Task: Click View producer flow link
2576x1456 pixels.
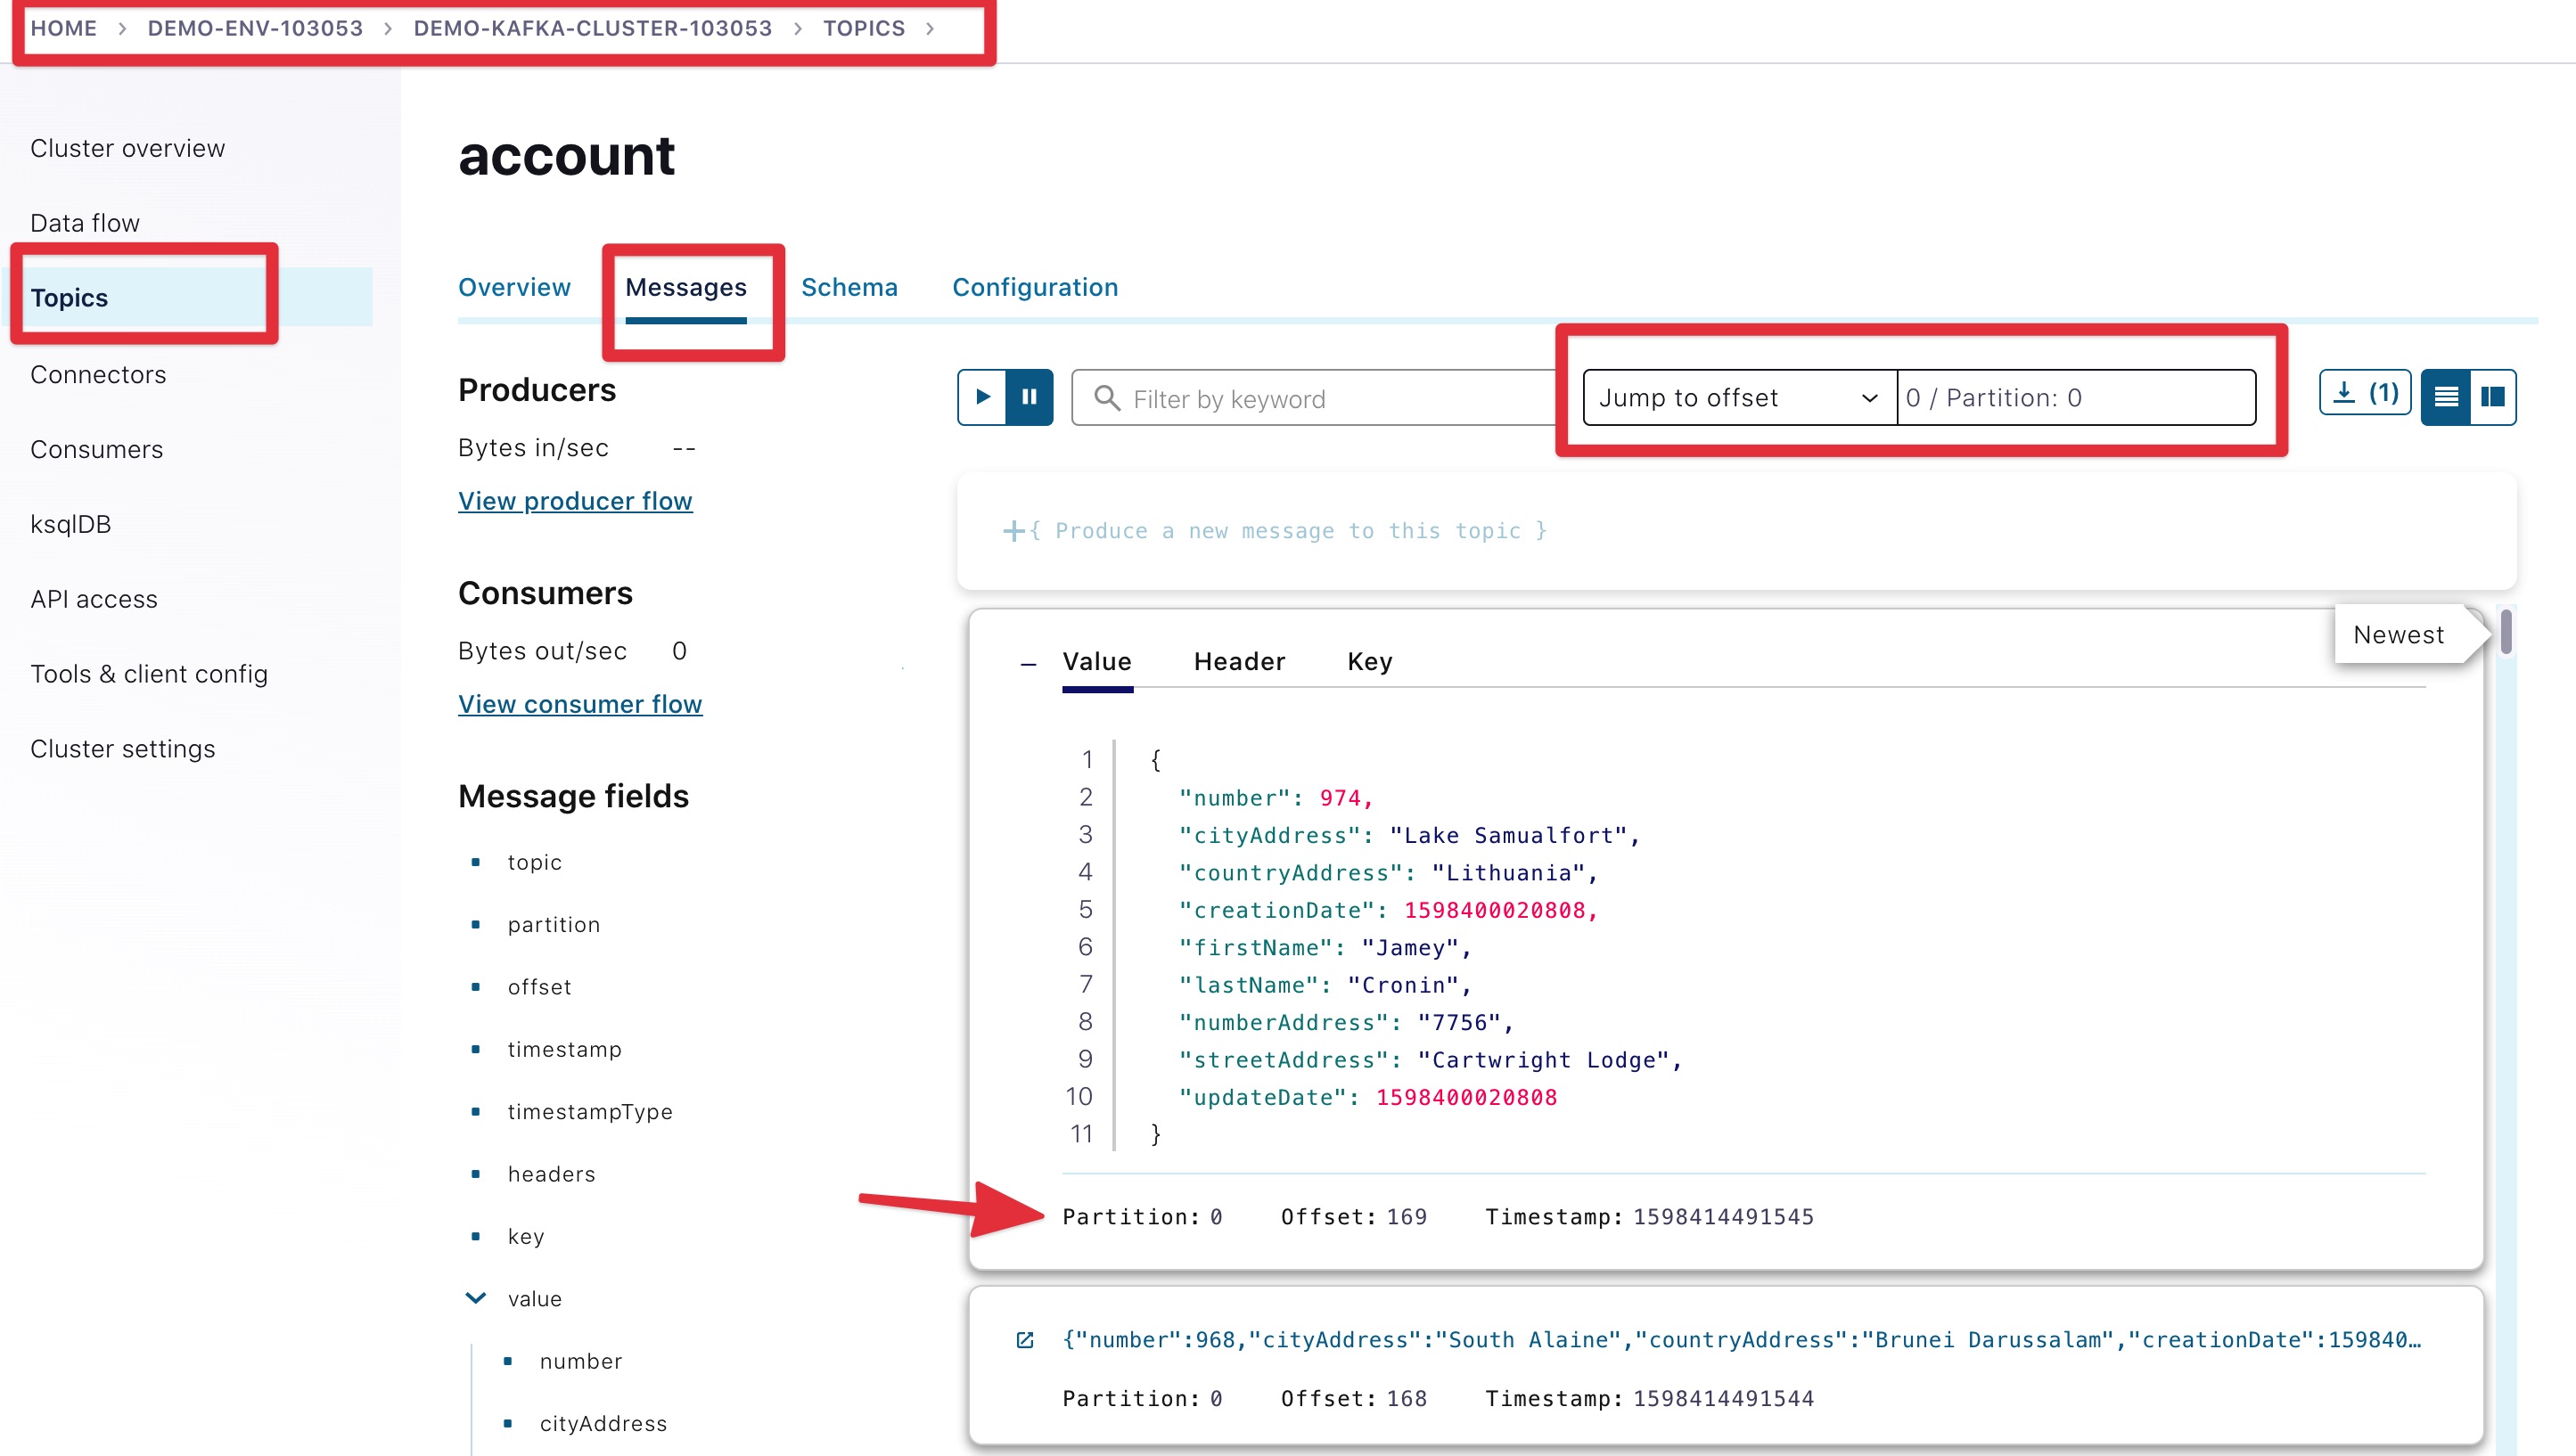Action: click(575, 501)
